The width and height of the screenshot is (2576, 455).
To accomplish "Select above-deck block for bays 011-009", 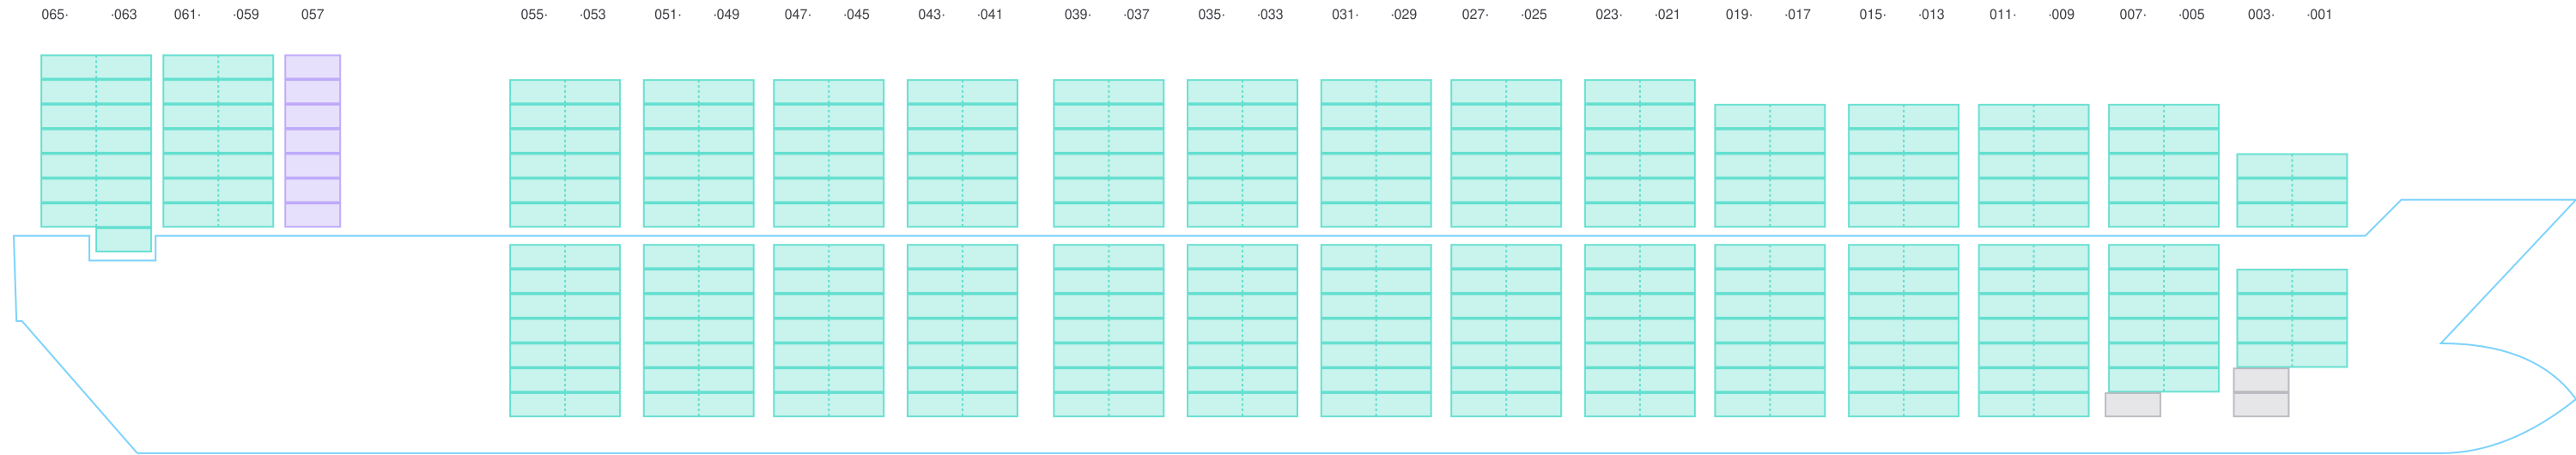I will click(x=2034, y=165).
